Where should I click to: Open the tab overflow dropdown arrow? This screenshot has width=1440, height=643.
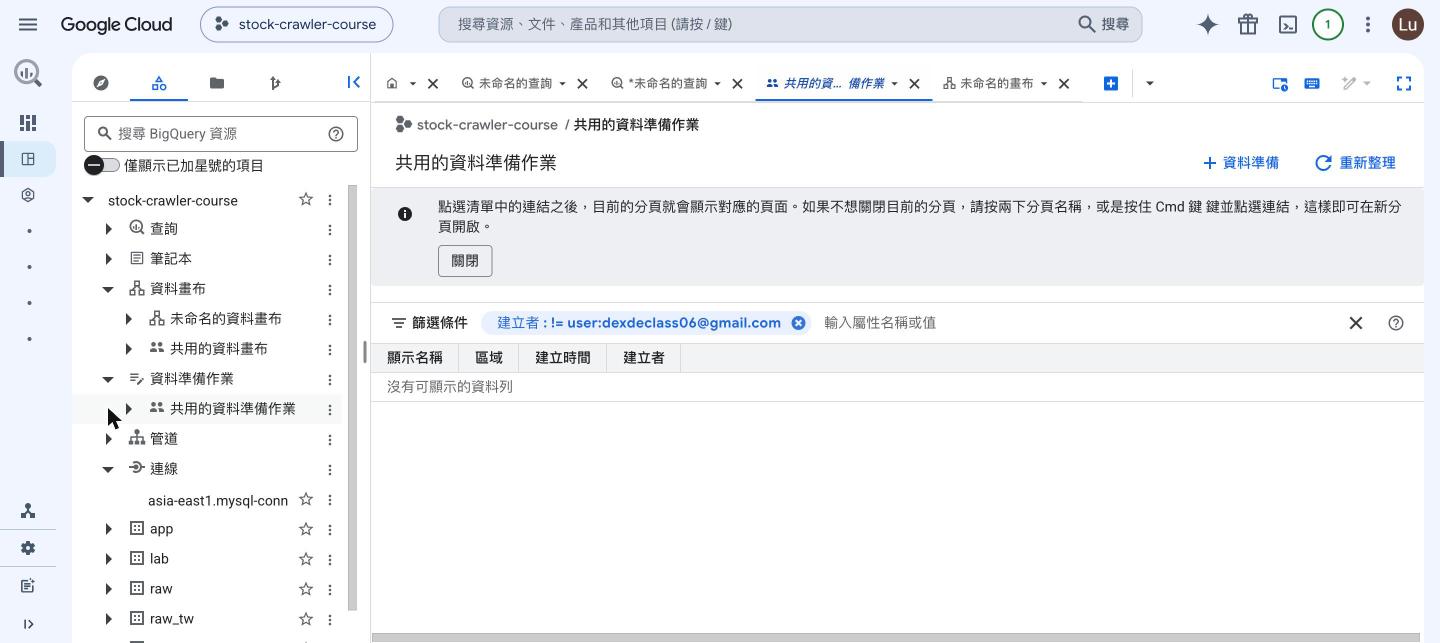[x=1149, y=84]
